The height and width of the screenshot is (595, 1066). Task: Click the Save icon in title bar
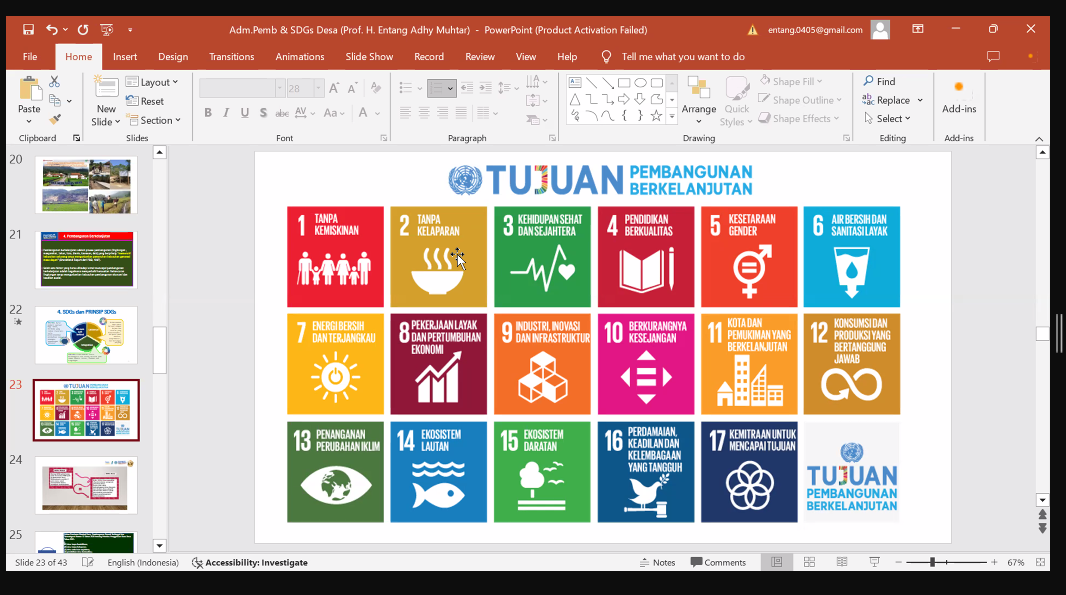coord(28,30)
